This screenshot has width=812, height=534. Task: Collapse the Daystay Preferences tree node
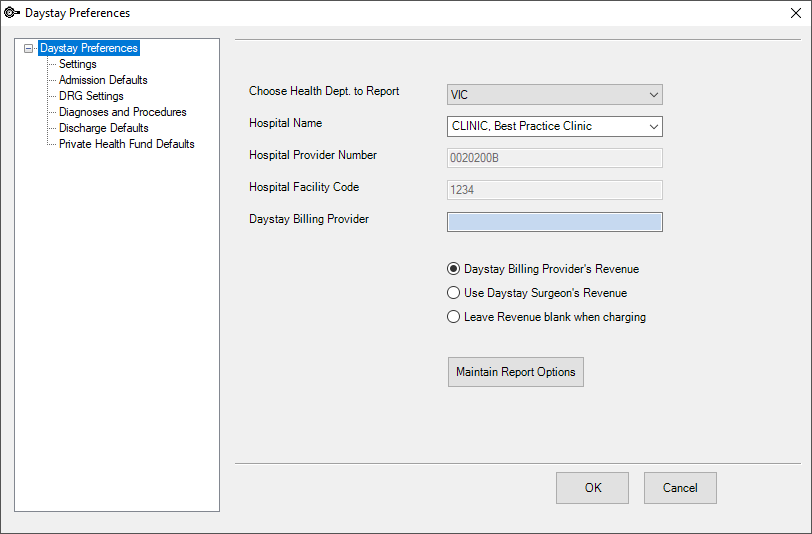click(28, 48)
